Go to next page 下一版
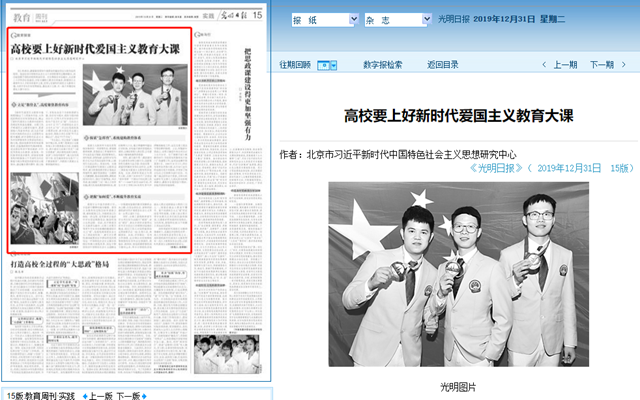 point(128,395)
